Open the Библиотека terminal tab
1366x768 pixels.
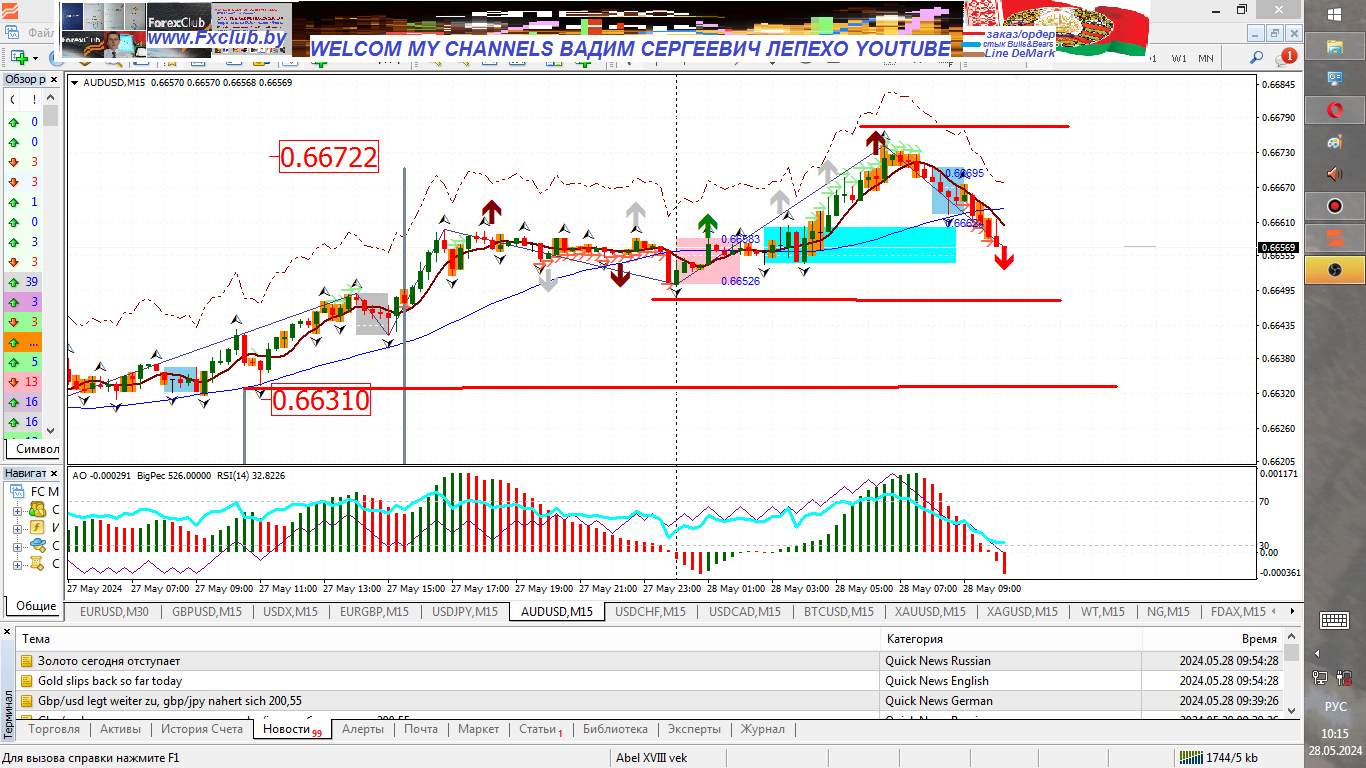tap(615, 729)
